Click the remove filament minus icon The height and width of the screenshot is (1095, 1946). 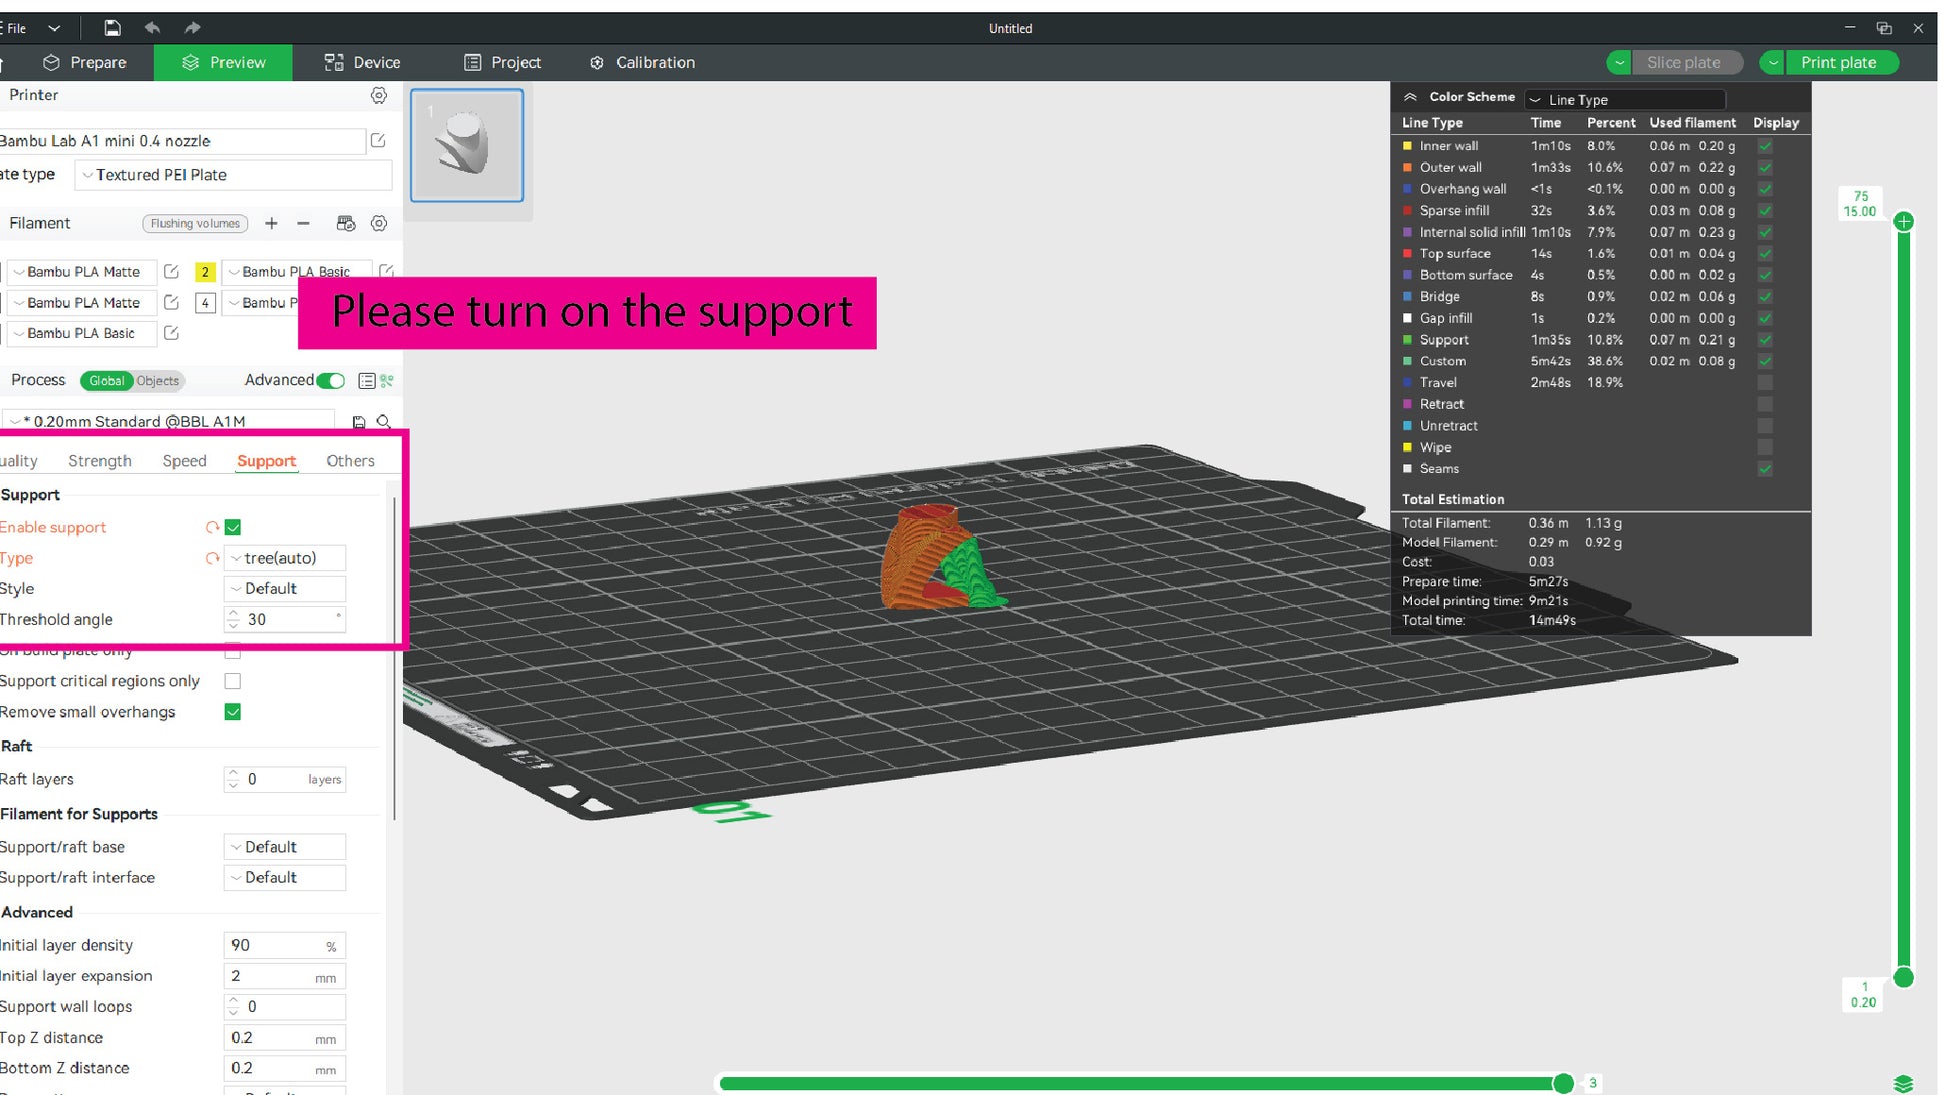click(x=303, y=223)
